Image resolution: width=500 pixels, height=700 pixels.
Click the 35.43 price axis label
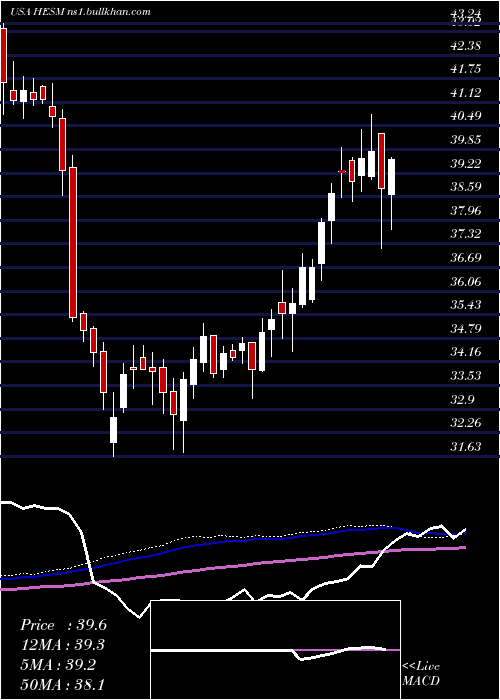click(465, 305)
